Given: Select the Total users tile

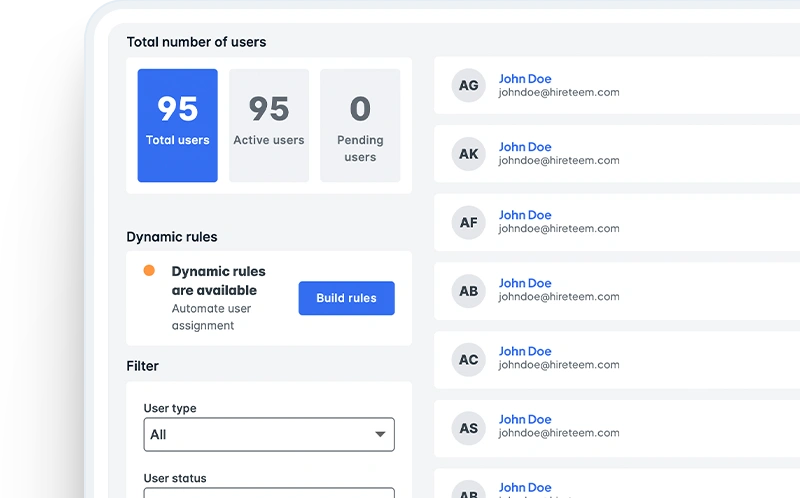Looking at the screenshot, I should pos(177,125).
